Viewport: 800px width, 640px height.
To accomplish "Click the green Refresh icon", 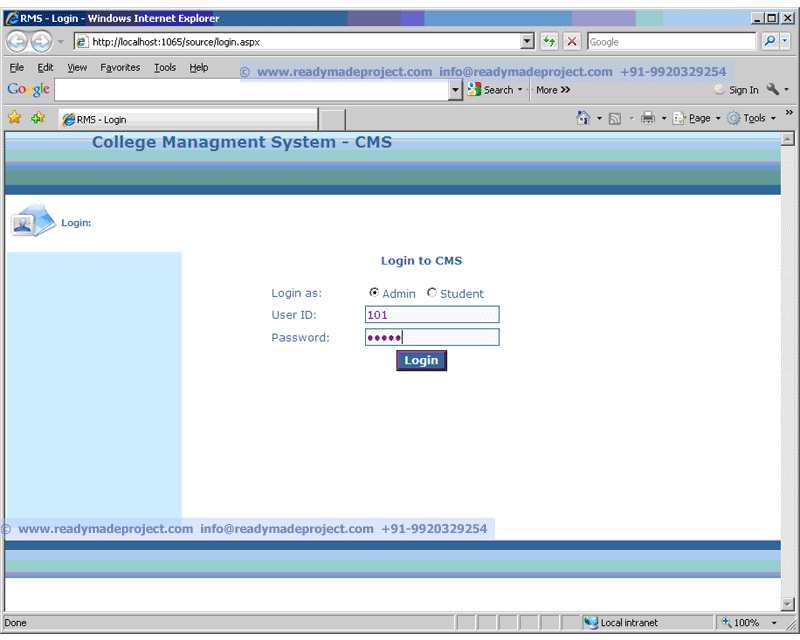I will (549, 41).
